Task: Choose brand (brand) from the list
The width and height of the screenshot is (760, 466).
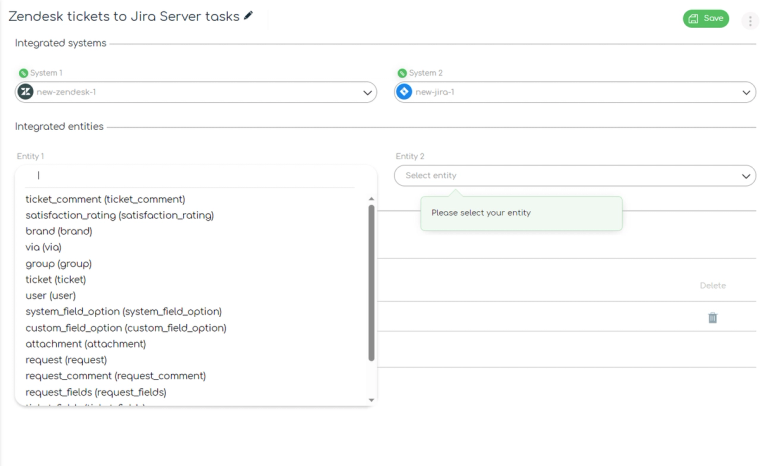Action: [x=59, y=231]
